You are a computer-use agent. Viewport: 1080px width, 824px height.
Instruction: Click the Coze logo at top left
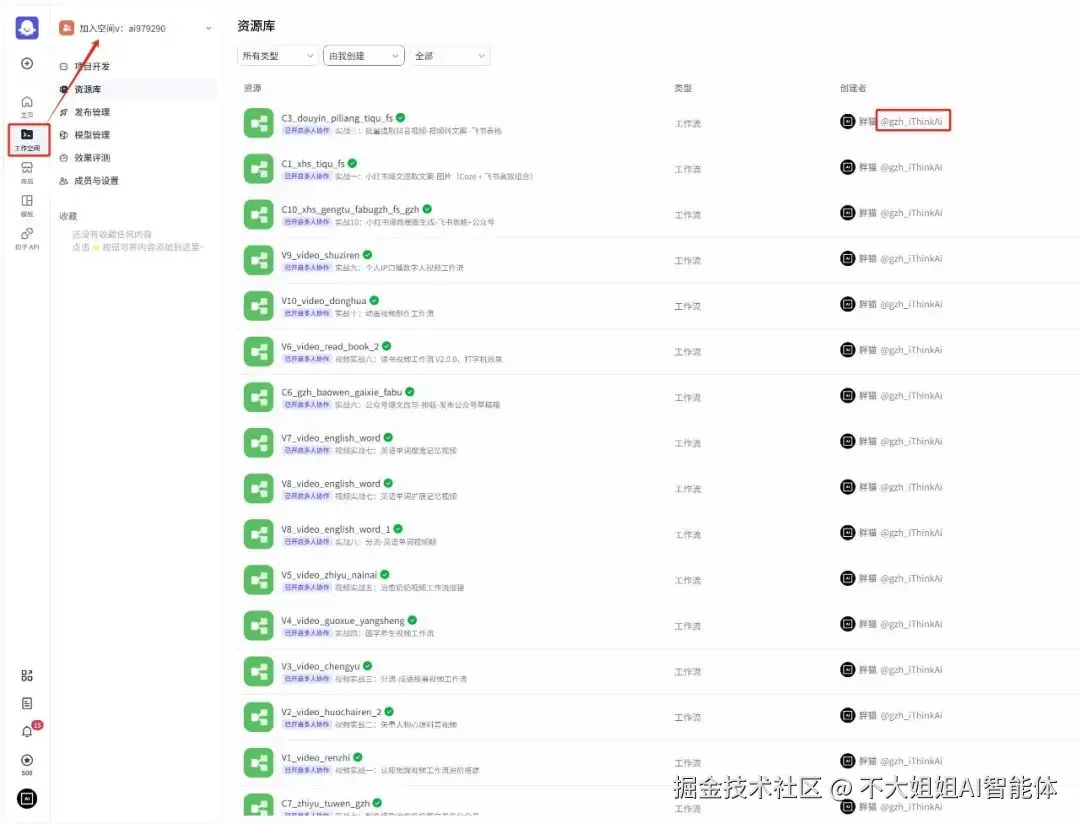pos(26,26)
